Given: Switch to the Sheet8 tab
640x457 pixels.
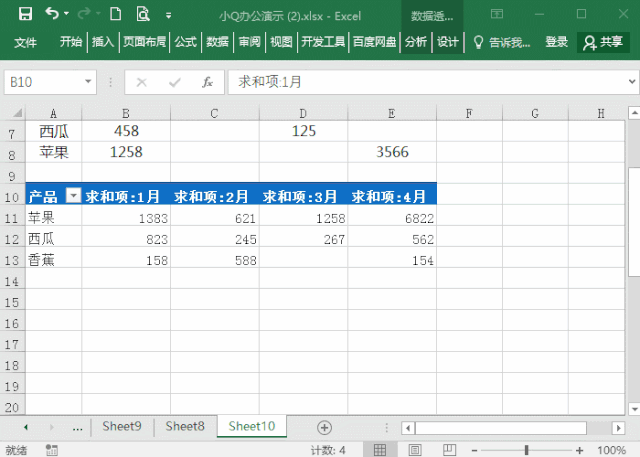Looking at the screenshot, I should point(185,426).
